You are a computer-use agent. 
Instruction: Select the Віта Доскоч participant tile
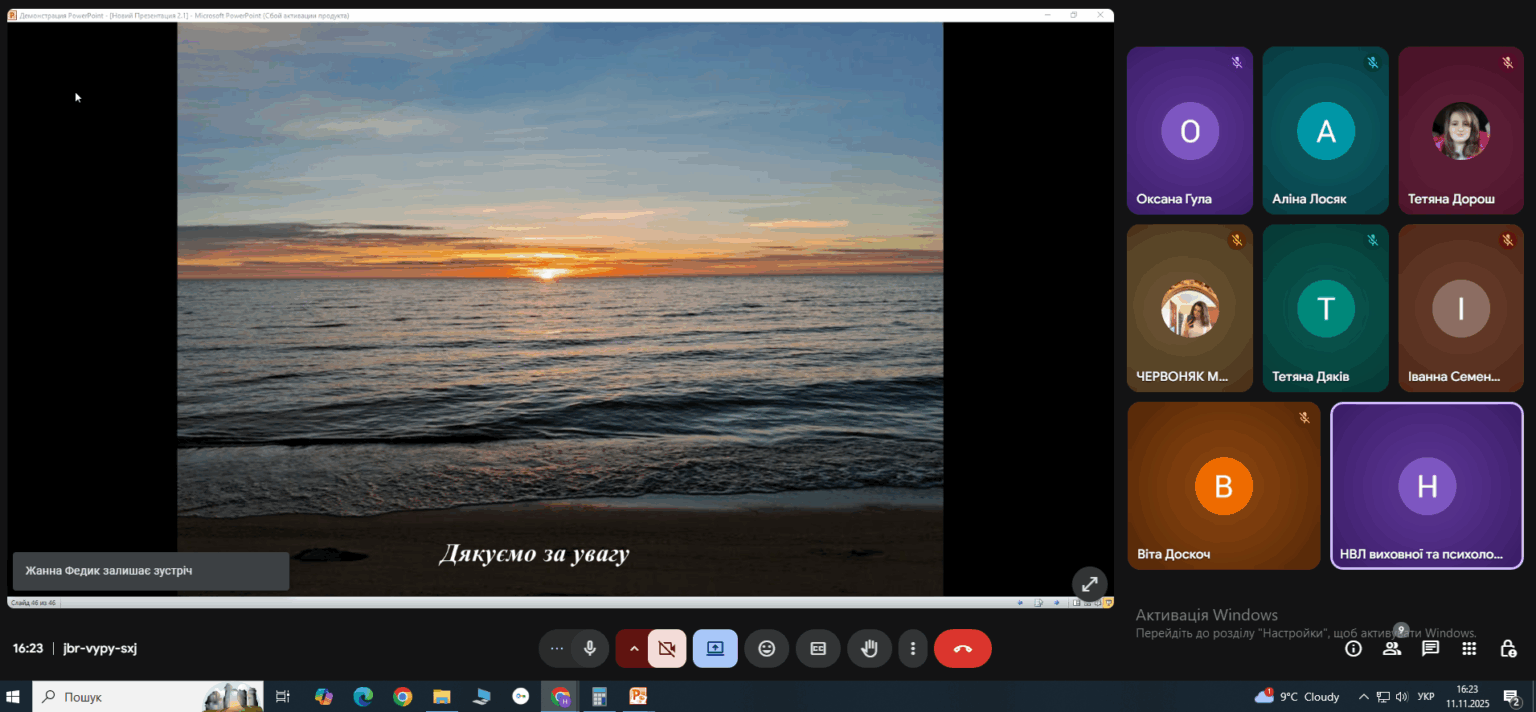tap(1224, 486)
